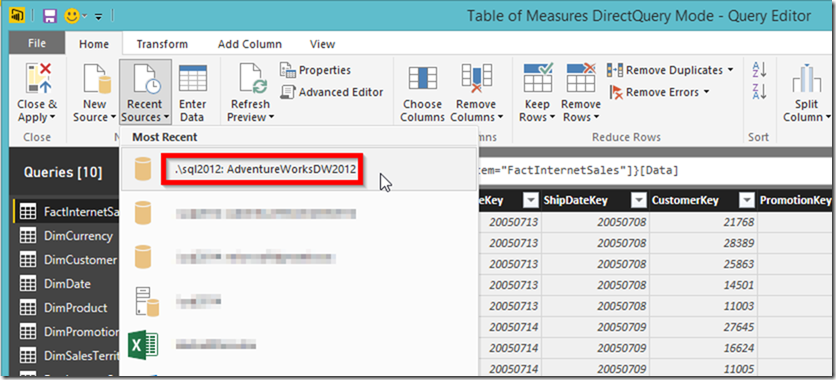Click the first blurred database entry icon below AdventureWorksDW2012
This screenshot has height=380, width=836.
coord(143,213)
